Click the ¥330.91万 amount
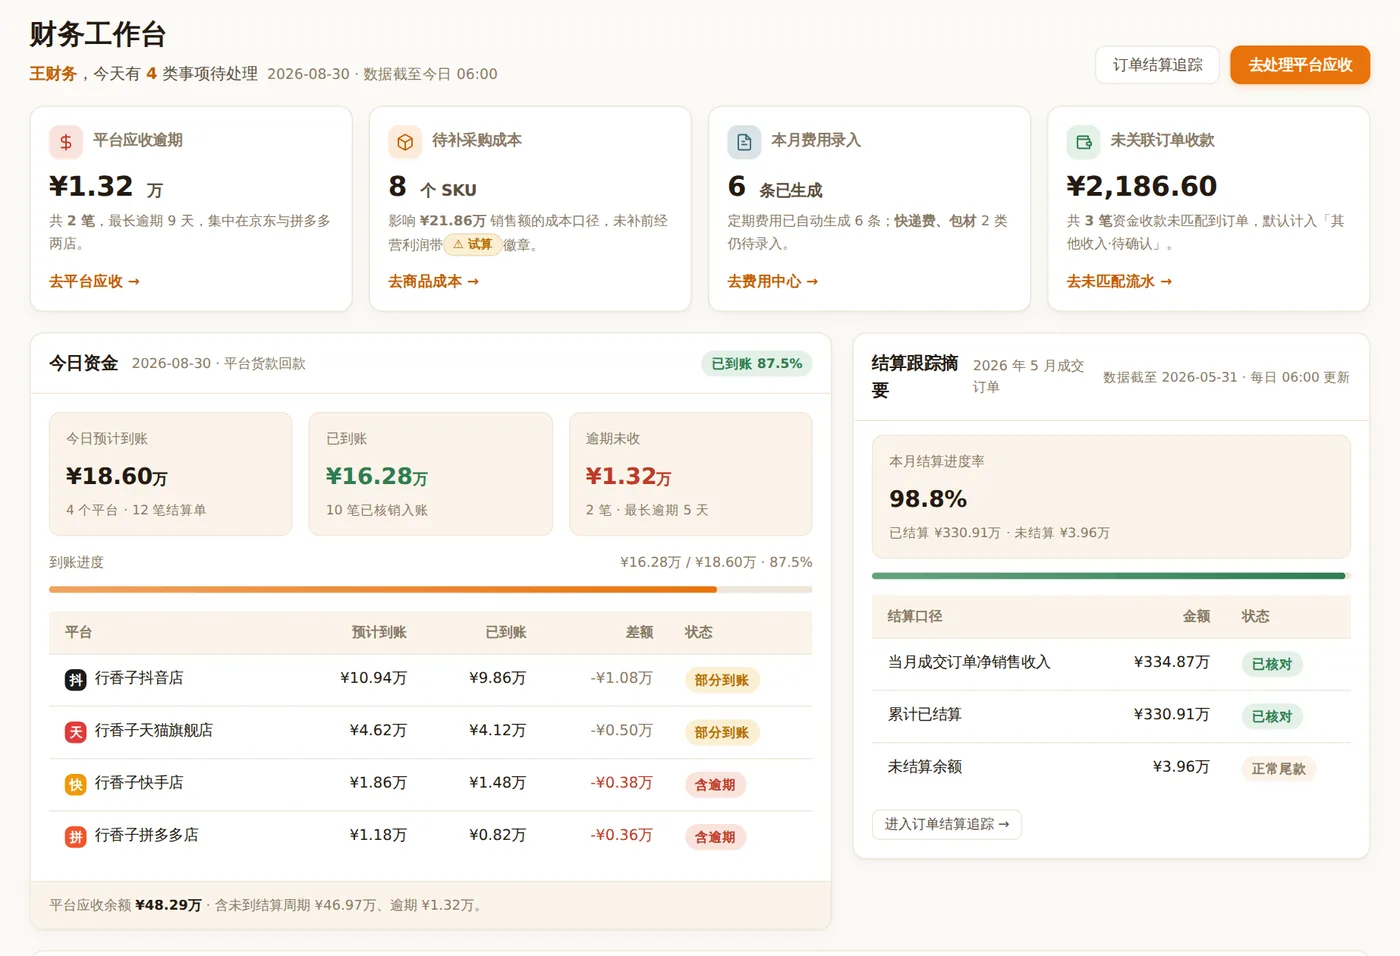Viewport: 1400px width, 956px height. [1171, 714]
